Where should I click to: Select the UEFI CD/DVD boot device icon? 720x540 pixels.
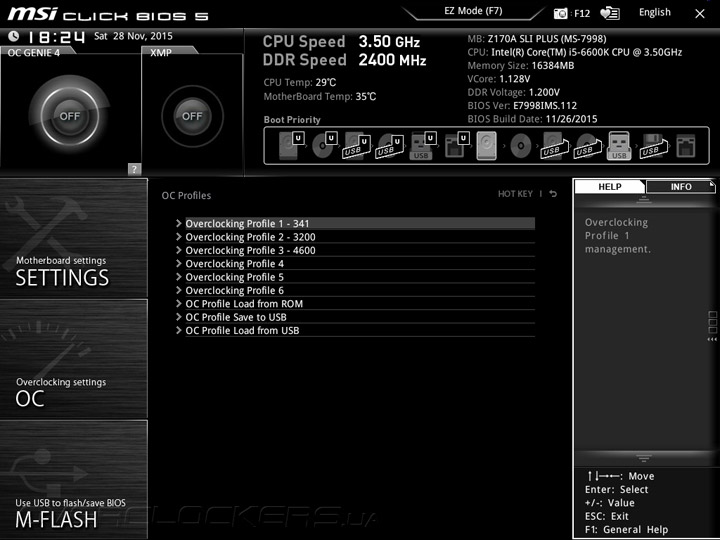pos(324,146)
